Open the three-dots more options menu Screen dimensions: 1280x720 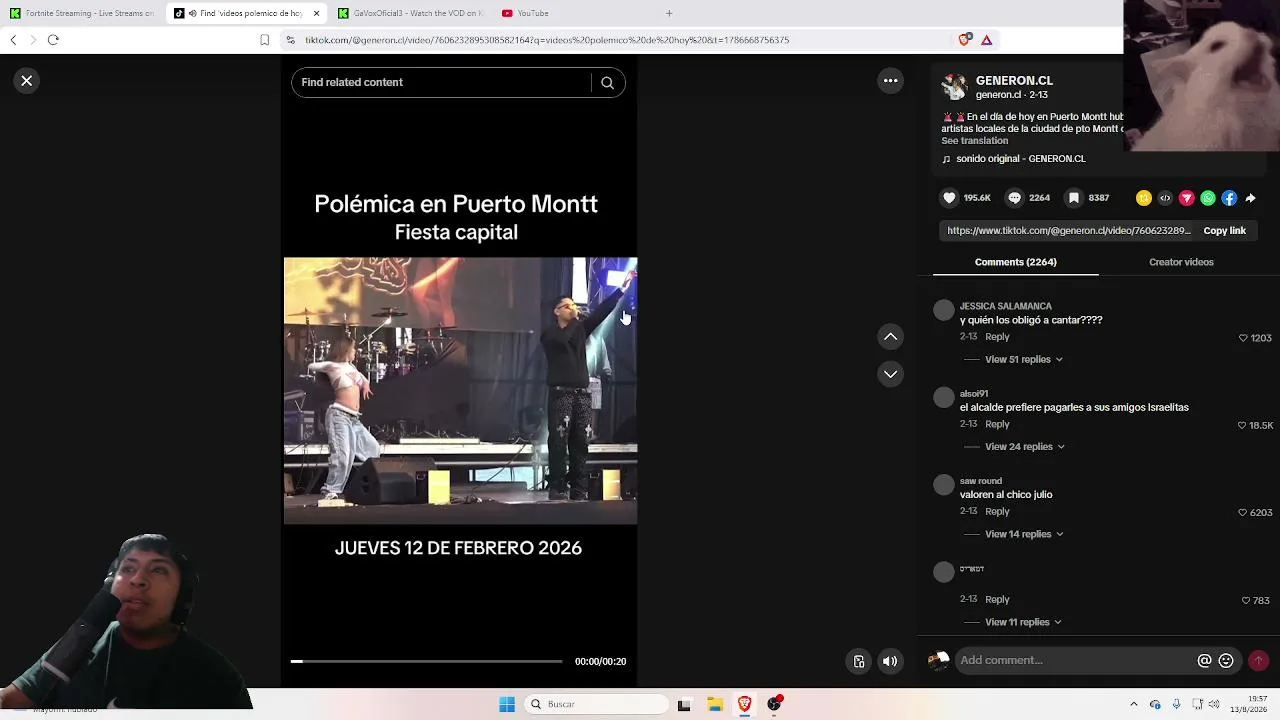tap(890, 81)
